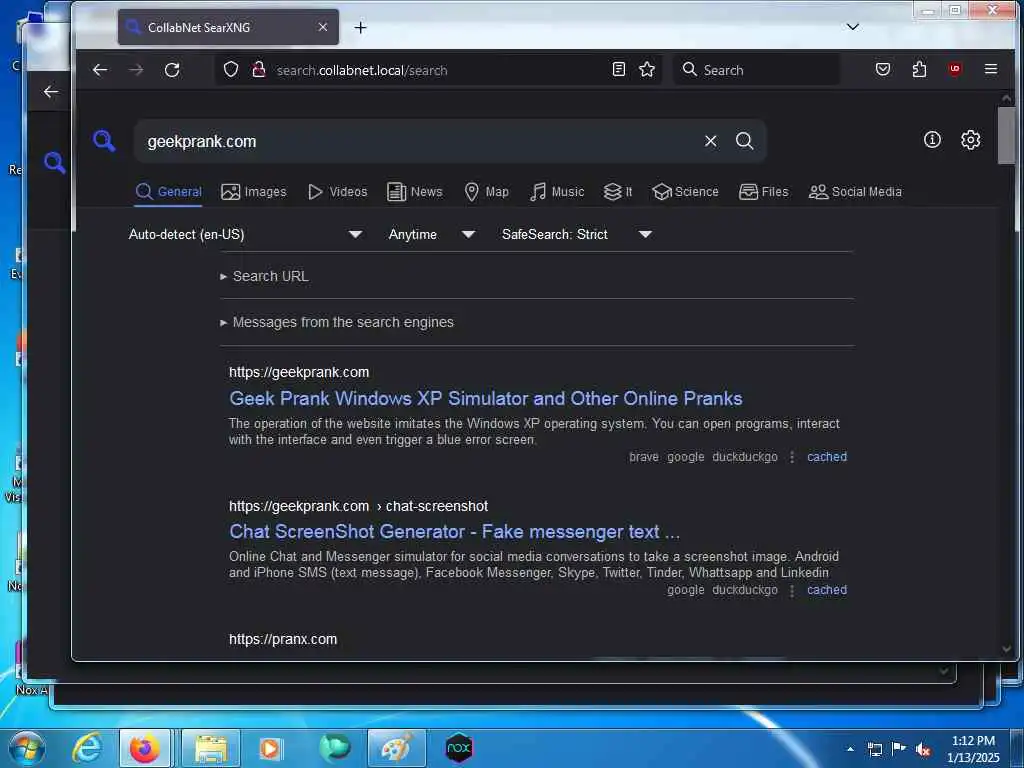
Task: Submit search with magnifier button
Action: point(744,141)
